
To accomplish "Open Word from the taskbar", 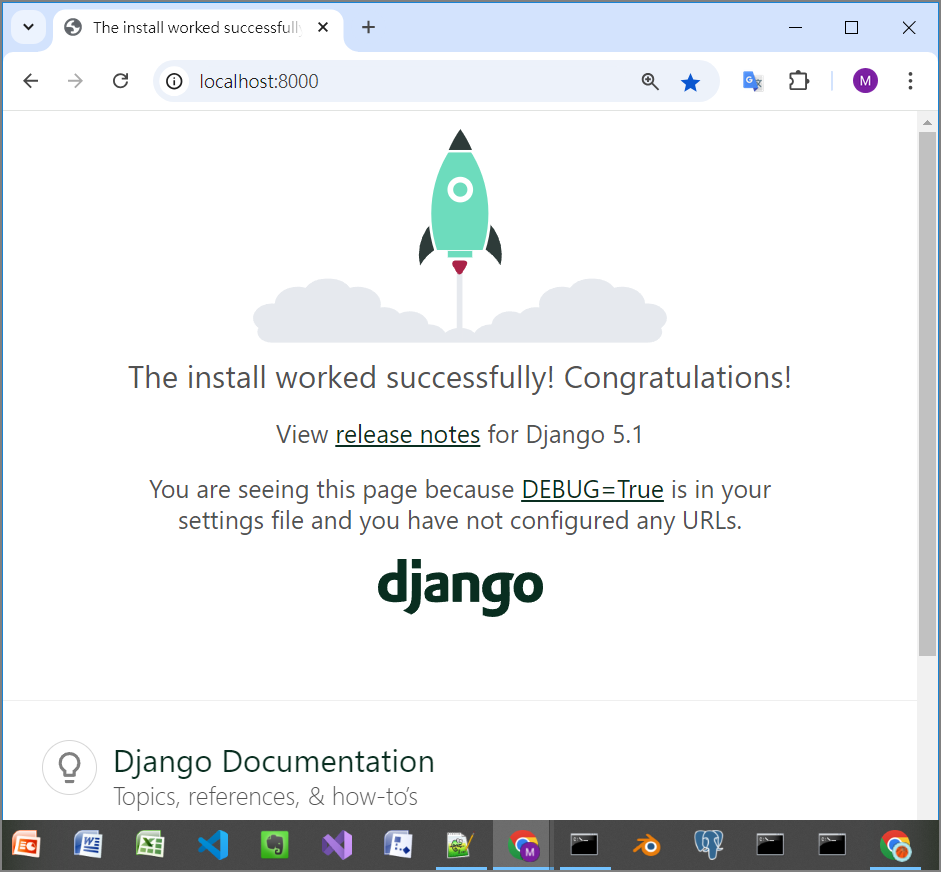I will click(x=88, y=845).
